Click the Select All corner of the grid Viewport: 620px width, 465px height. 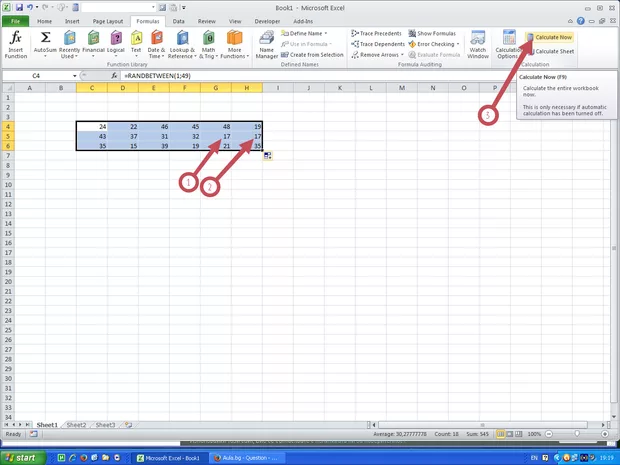8,88
